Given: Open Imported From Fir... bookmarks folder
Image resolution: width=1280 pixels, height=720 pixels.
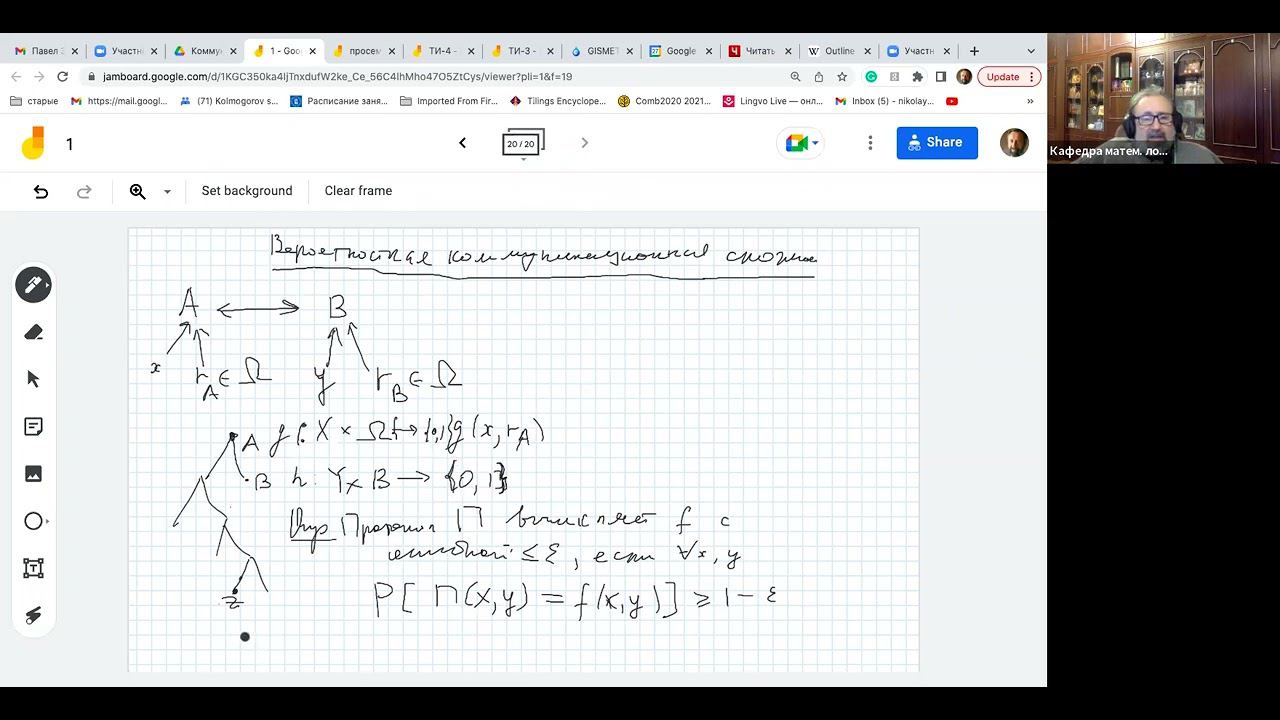Looking at the screenshot, I should [x=449, y=101].
